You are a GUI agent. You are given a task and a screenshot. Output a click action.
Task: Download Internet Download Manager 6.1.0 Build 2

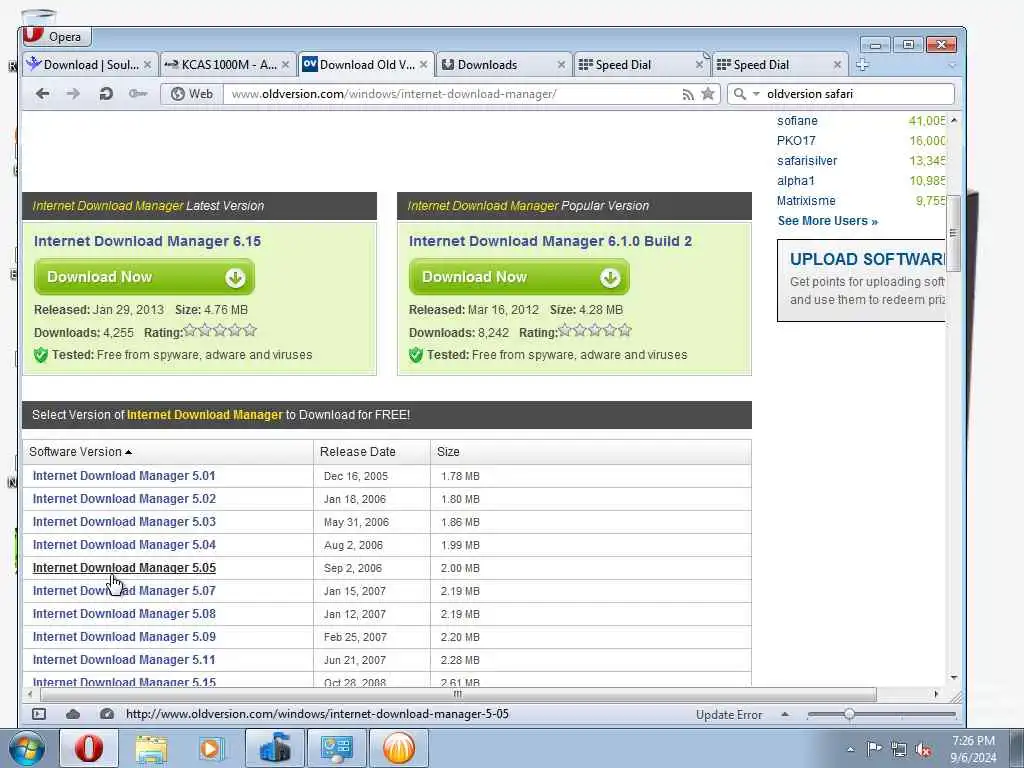click(519, 277)
